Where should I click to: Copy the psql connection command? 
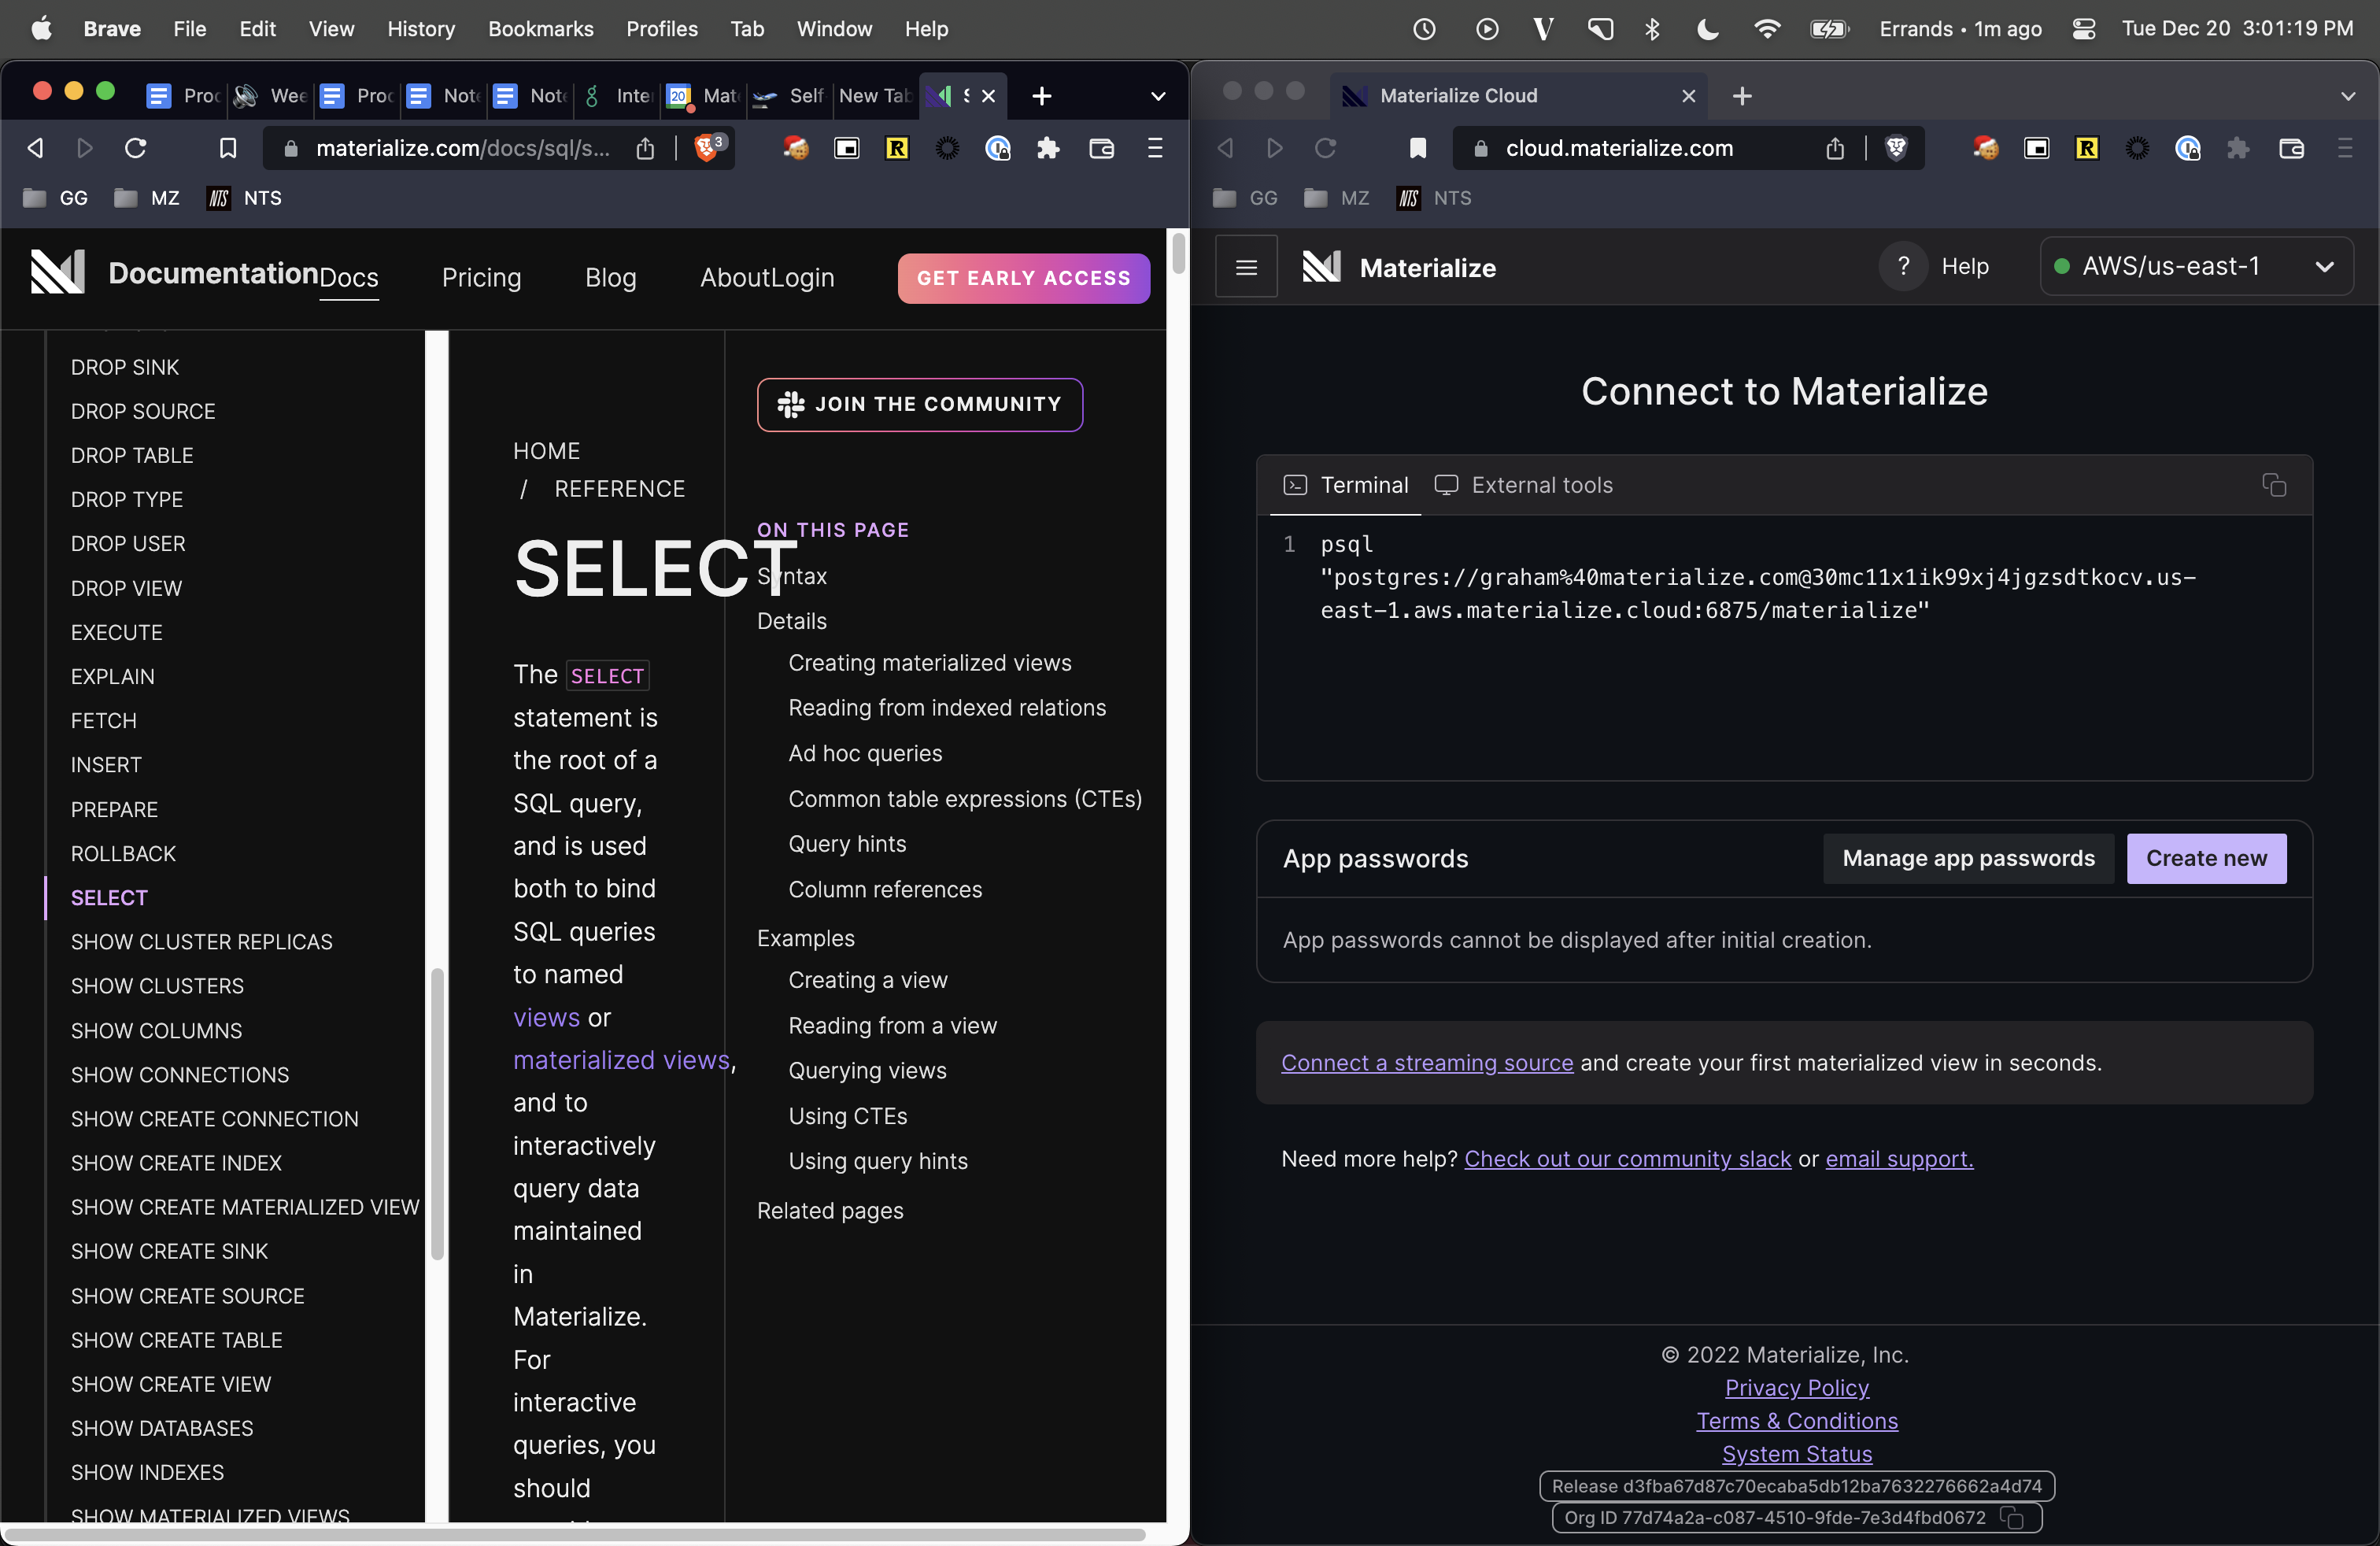[2274, 485]
